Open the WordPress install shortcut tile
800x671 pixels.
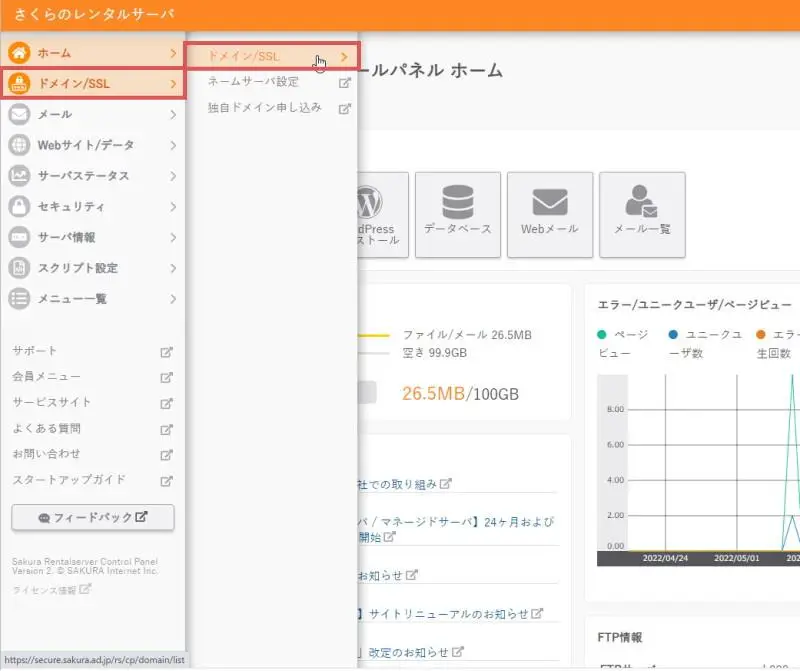pos(383,215)
